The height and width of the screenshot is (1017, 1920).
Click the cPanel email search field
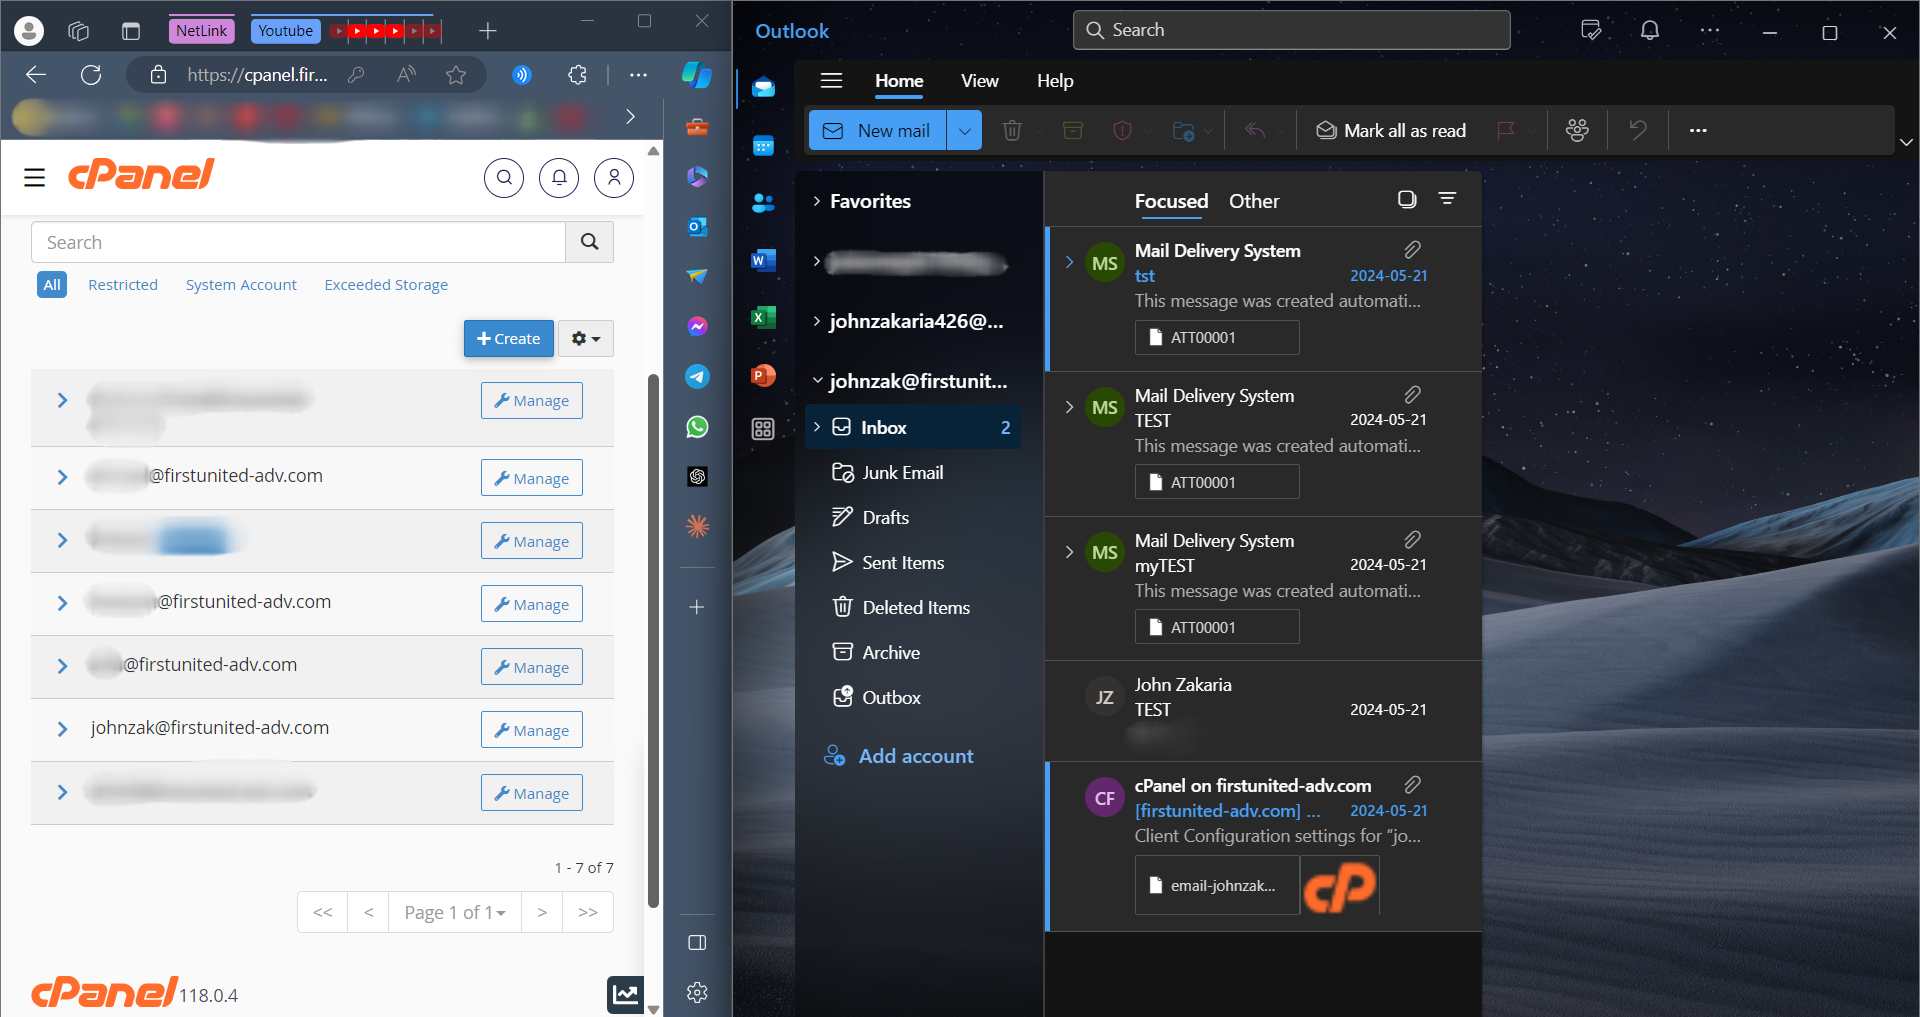click(298, 242)
